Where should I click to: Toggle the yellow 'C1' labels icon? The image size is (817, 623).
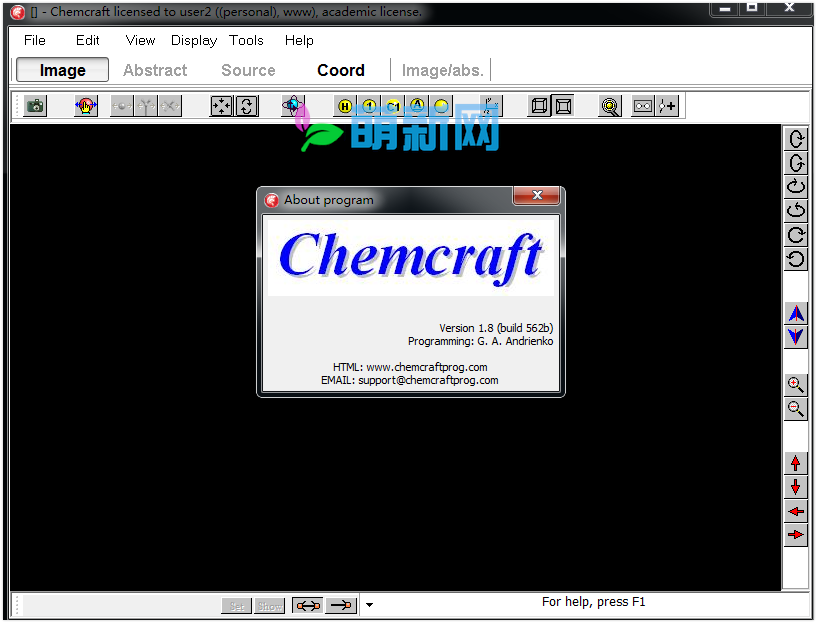393,106
